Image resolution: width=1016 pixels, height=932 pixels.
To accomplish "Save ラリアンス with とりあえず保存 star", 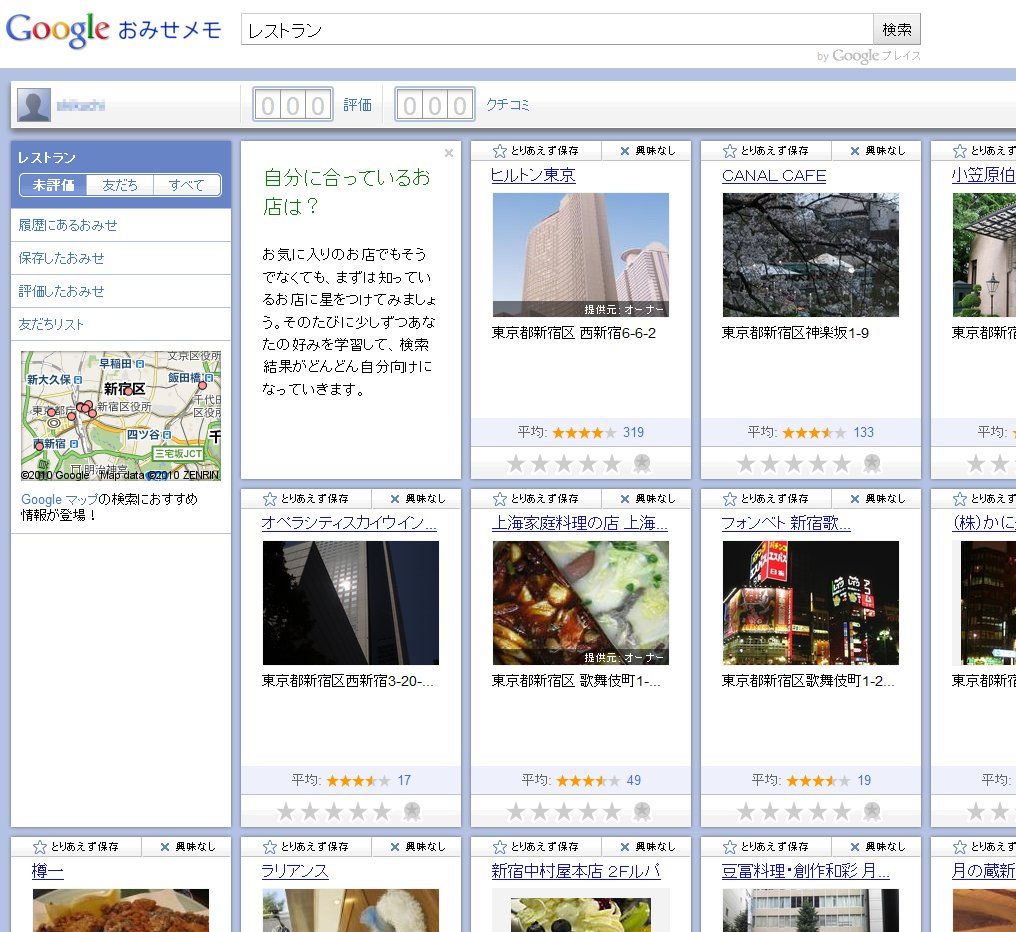I will (x=306, y=846).
